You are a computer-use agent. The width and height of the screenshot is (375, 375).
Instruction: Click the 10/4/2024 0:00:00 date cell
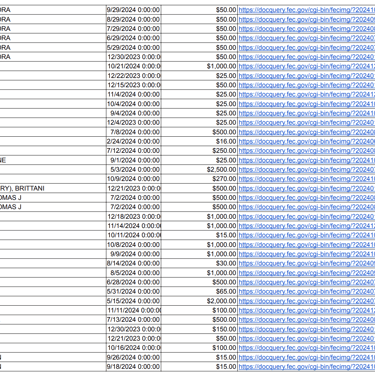point(134,104)
